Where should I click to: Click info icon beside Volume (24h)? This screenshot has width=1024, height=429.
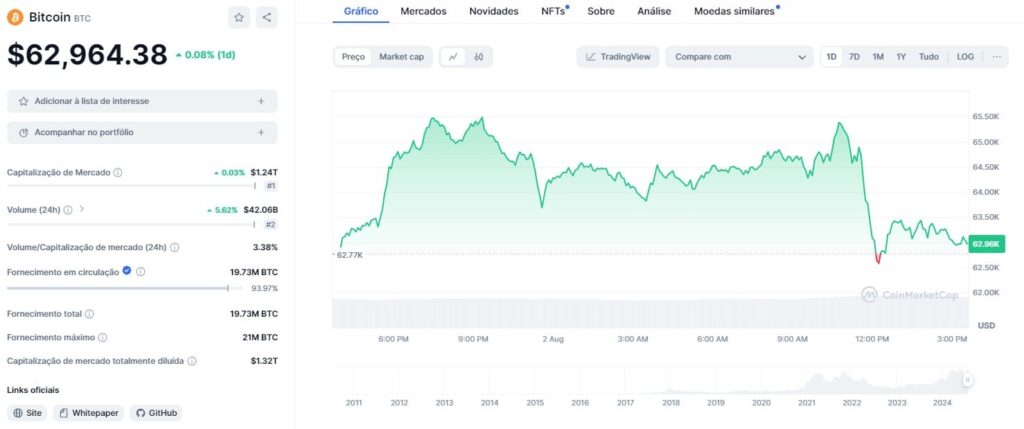pos(68,210)
